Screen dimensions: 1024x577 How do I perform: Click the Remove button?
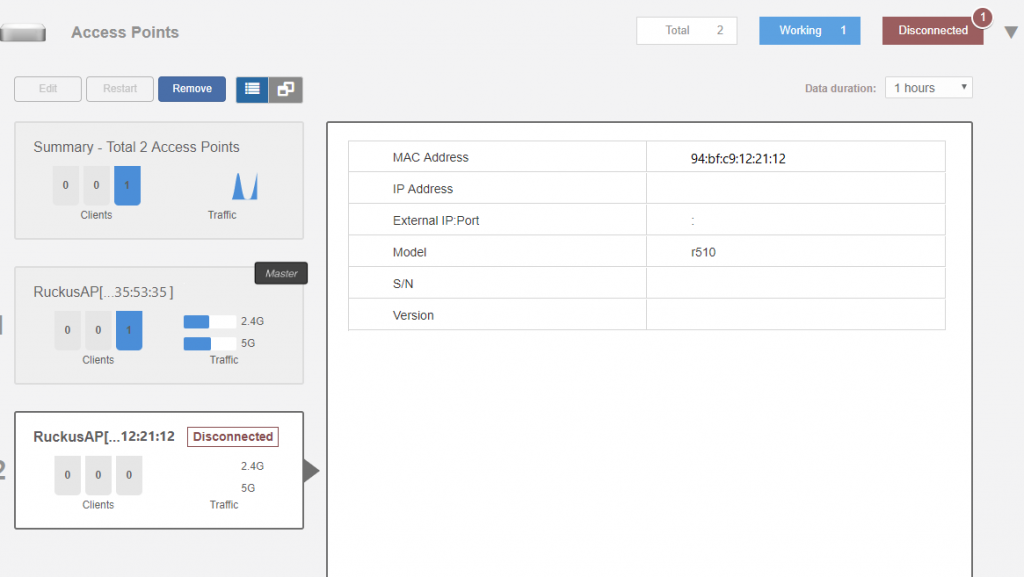click(192, 89)
